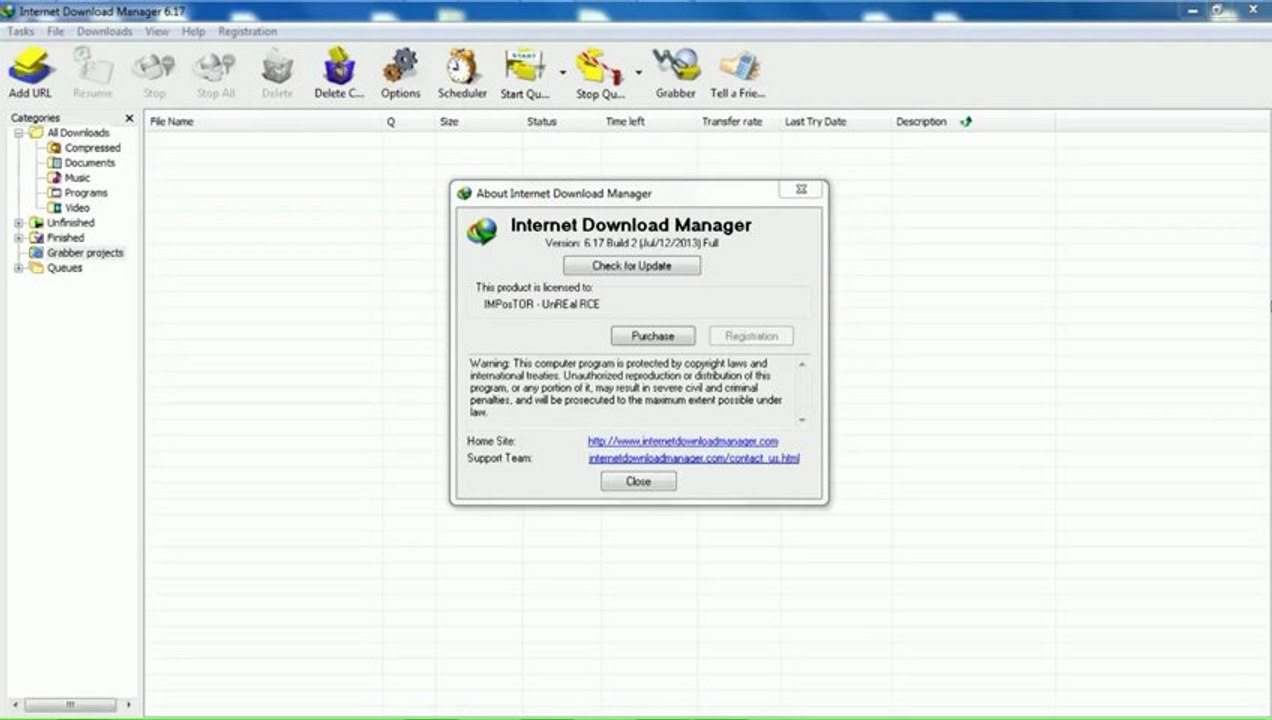
Task: Select Finished in the category tree
Action: pos(58,238)
